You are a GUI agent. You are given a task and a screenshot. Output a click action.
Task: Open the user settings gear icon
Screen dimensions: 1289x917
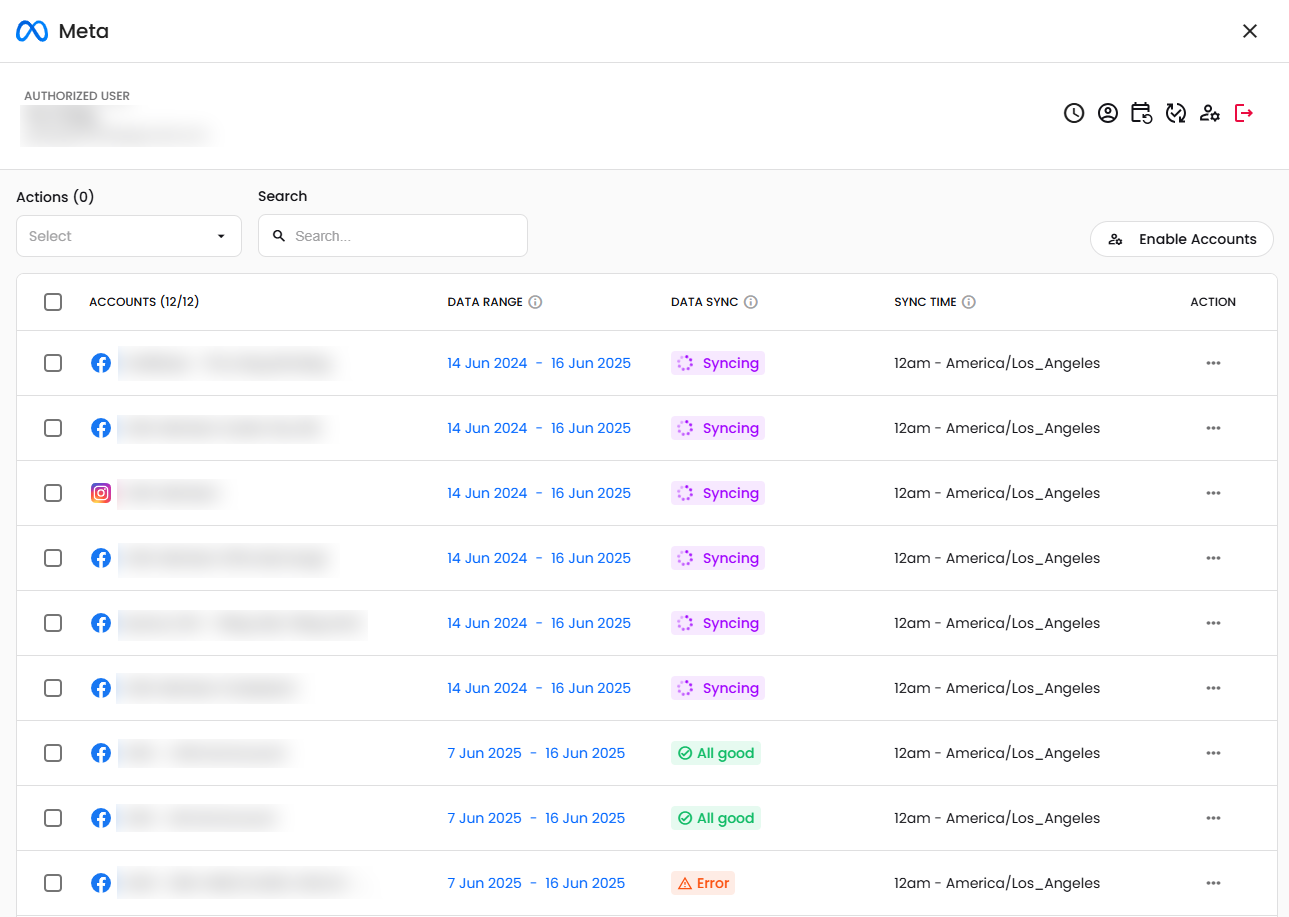click(x=1210, y=113)
